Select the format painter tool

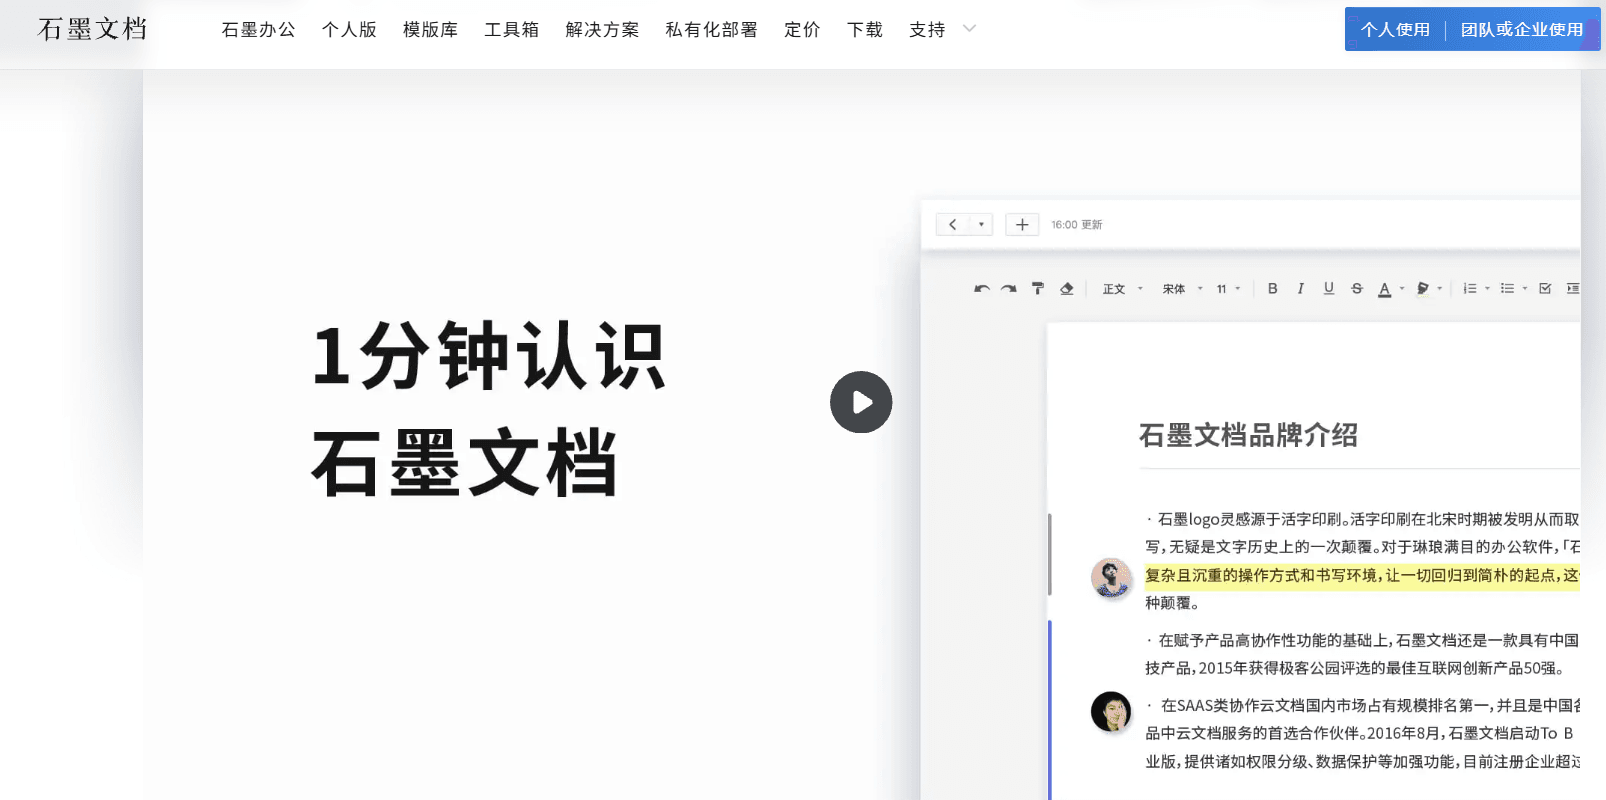[1038, 288]
